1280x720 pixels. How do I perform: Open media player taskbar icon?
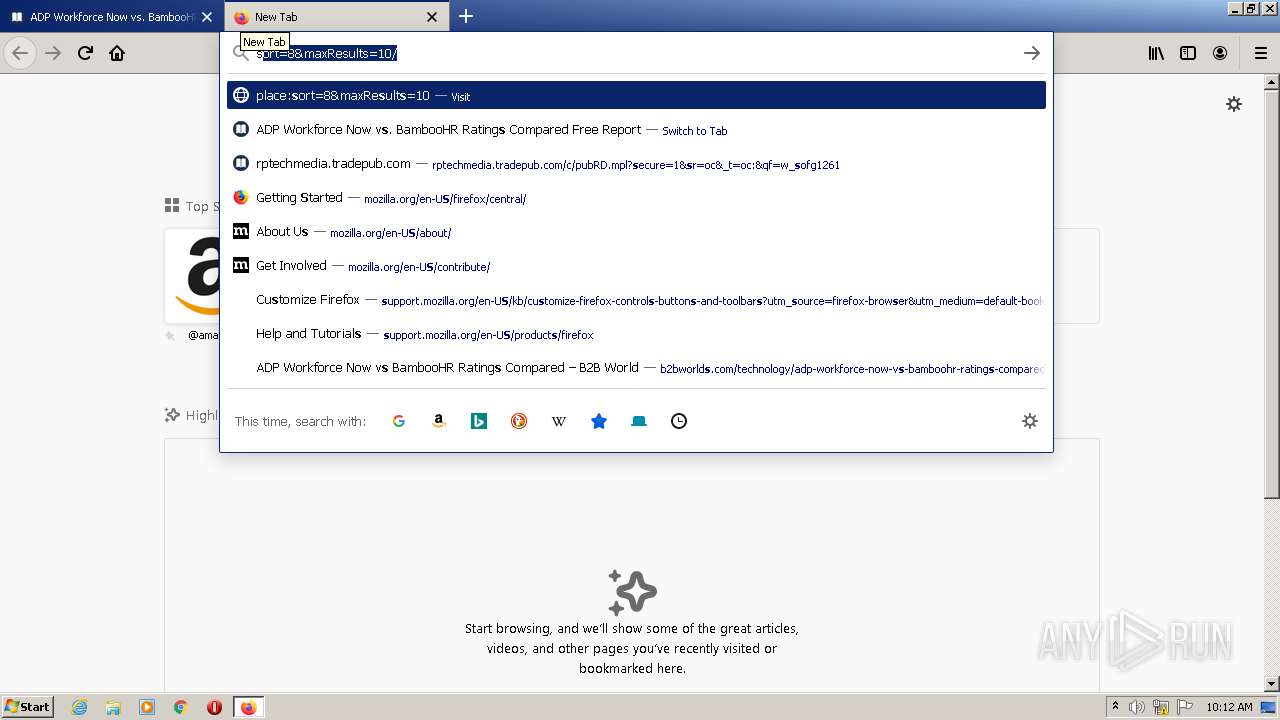click(147, 707)
